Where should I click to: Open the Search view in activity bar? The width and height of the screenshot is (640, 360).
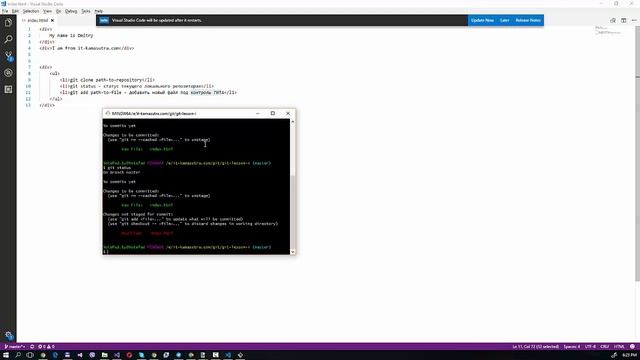pos(8,39)
